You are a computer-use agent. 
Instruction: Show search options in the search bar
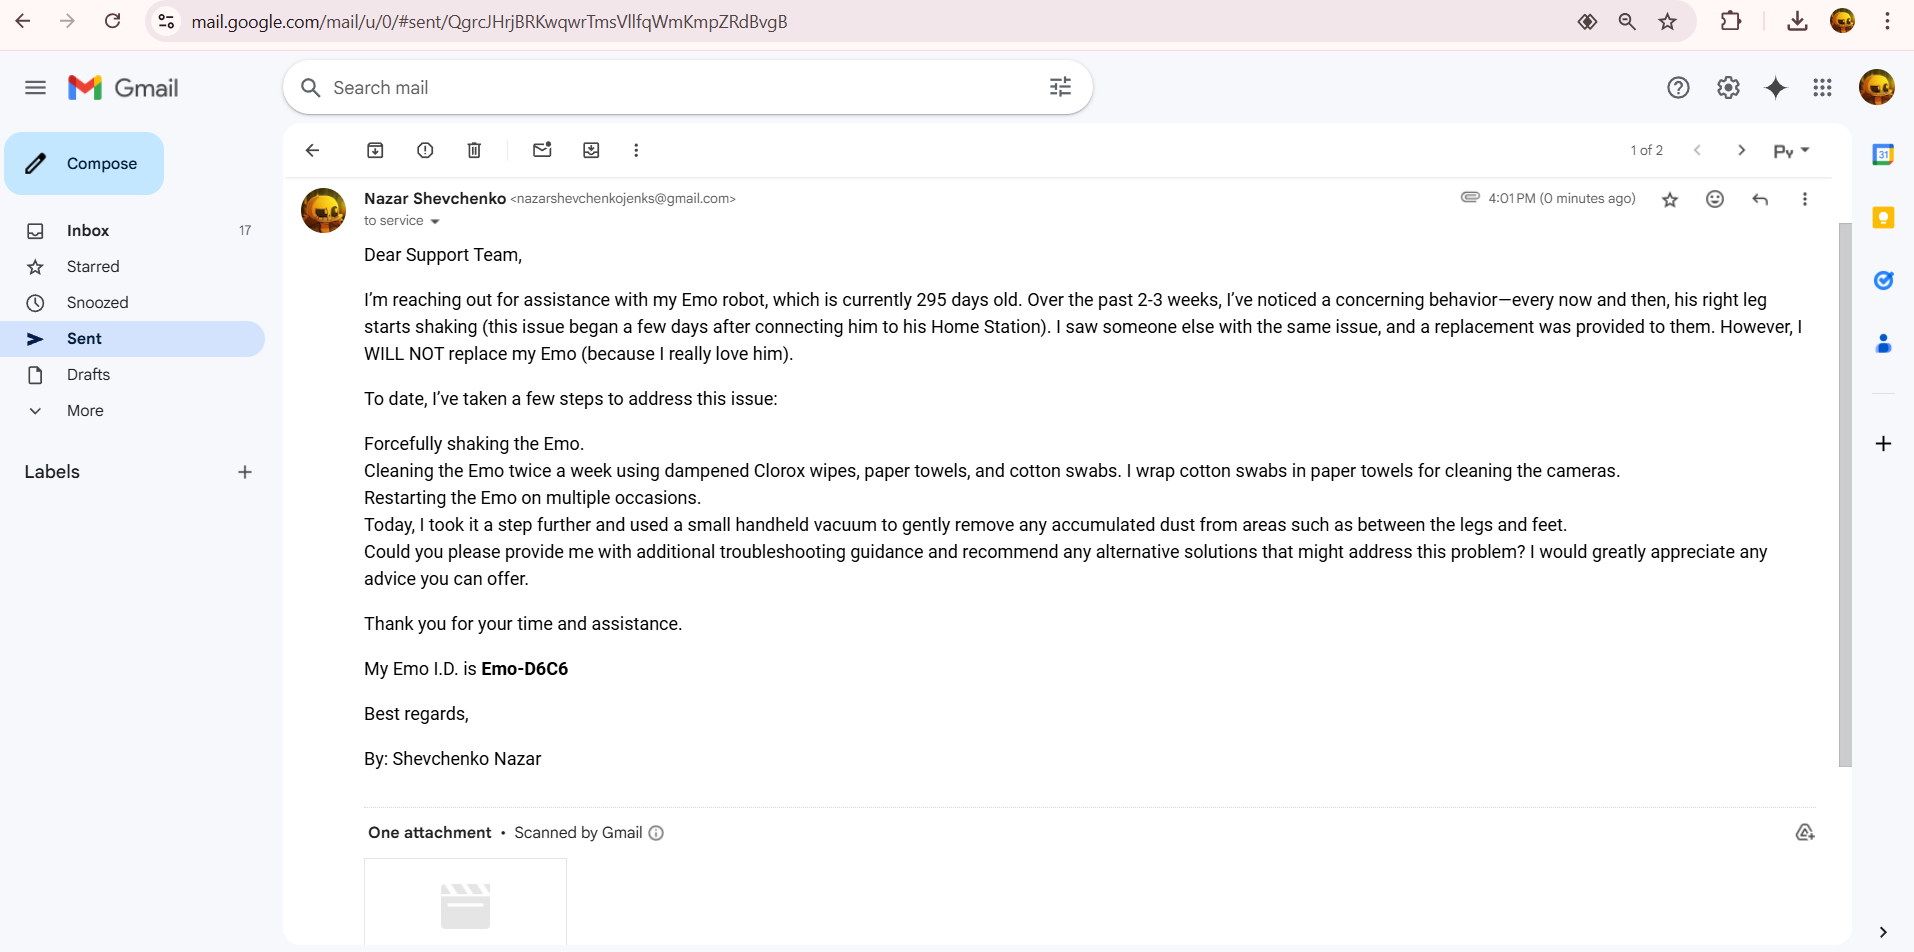1060,87
